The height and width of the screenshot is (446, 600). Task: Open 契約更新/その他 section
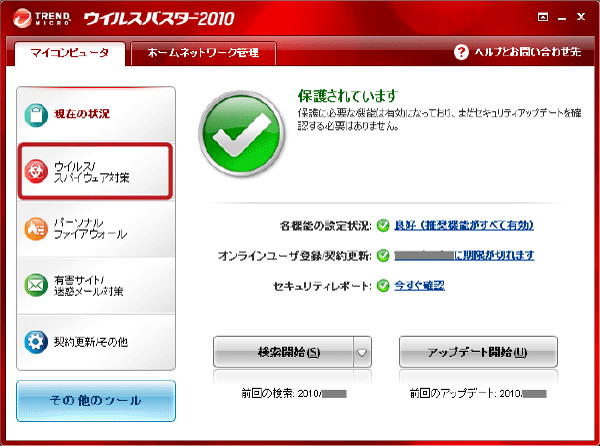pos(96,342)
